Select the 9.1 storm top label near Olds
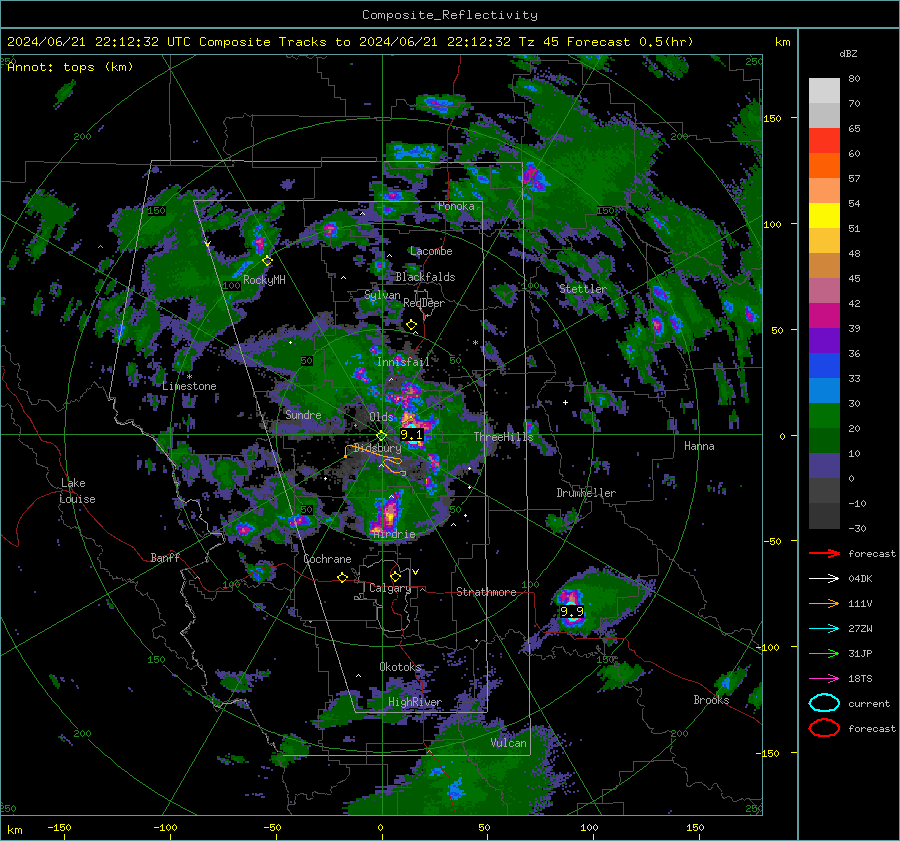The image size is (900, 841). click(411, 435)
